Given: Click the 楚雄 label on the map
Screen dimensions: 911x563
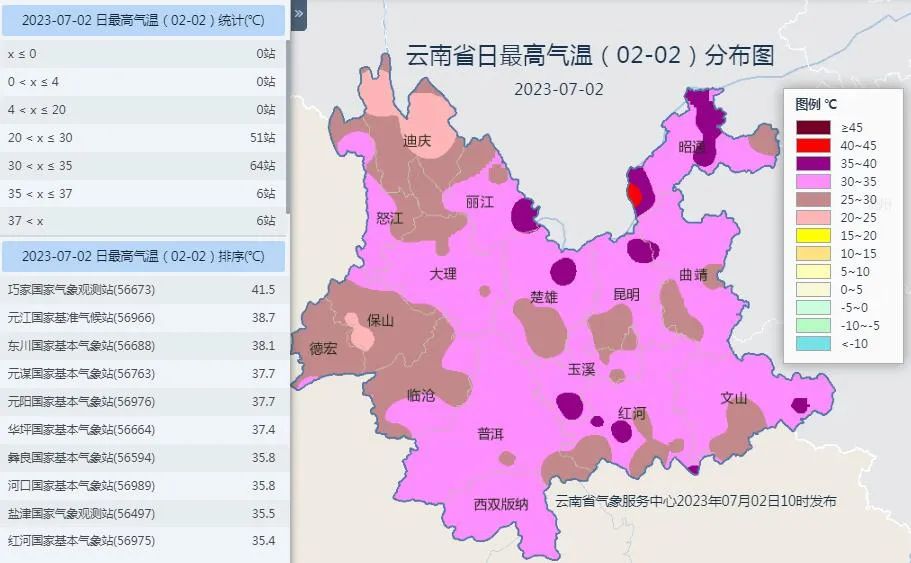Looking at the screenshot, I should (544, 297).
